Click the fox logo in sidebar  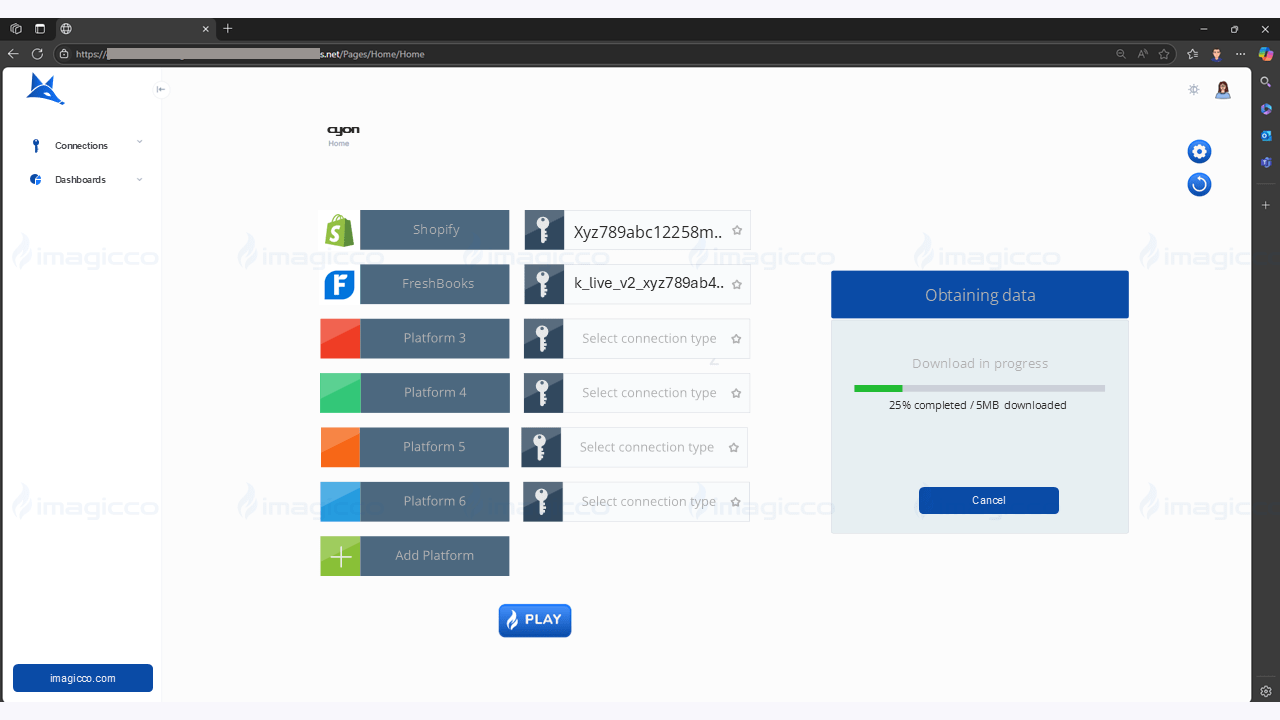[45, 89]
